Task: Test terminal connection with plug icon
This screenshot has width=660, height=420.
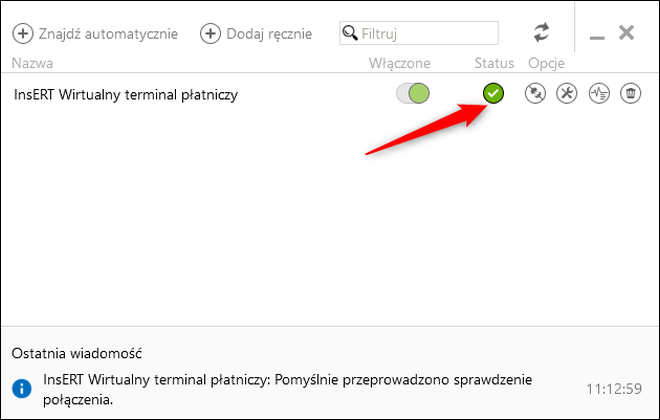Action: tap(536, 94)
